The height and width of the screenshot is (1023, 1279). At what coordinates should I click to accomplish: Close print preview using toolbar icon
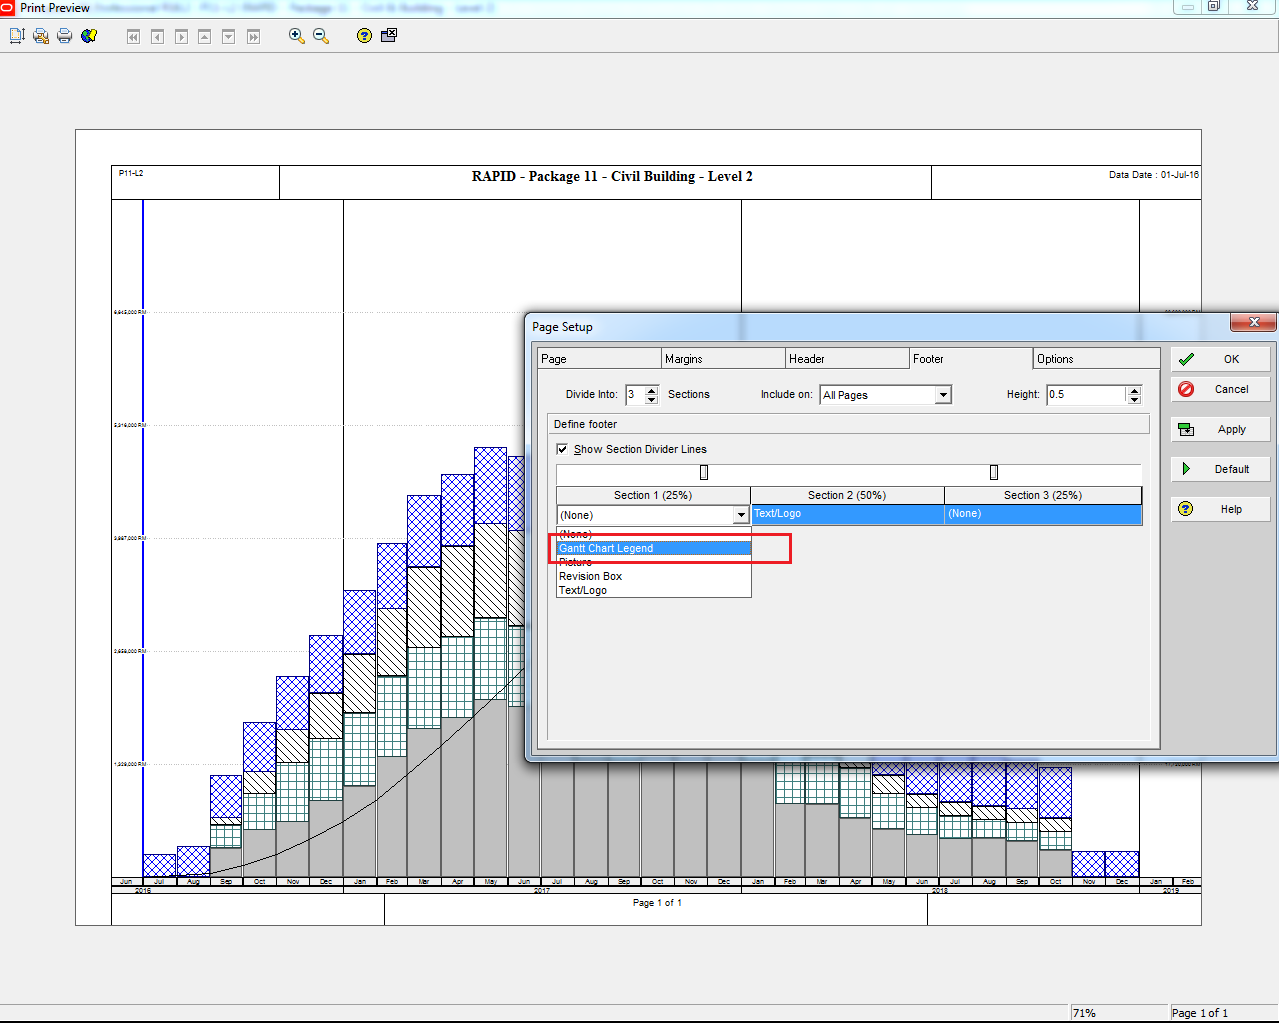(x=389, y=35)
